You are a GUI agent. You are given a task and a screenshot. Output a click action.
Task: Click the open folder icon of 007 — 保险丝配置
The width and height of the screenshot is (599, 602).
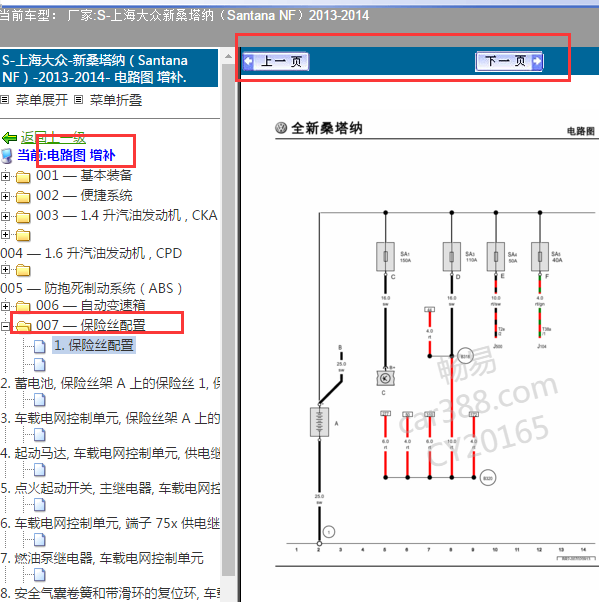[x=23, y=326]
